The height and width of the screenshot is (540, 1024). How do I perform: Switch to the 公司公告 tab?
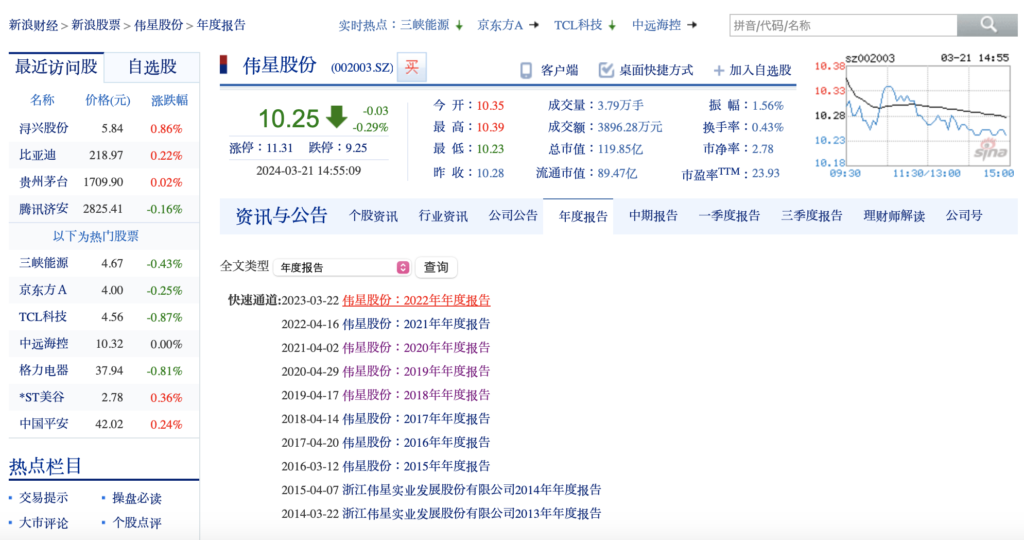point(513,216)
